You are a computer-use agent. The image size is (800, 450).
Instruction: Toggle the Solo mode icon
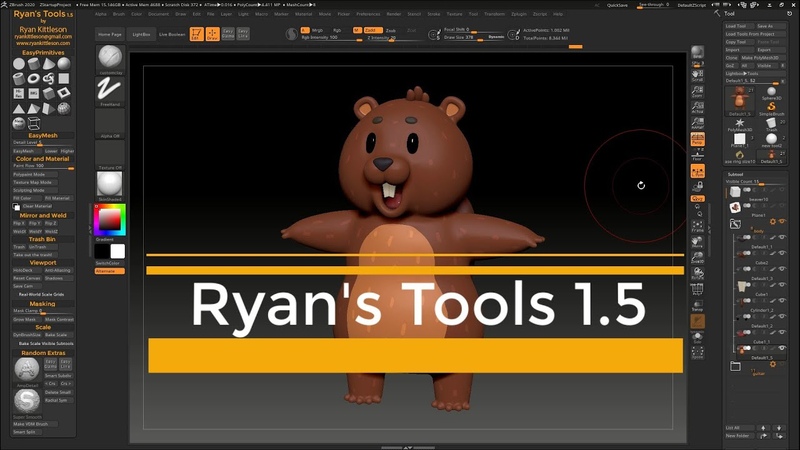pos(697,338)
